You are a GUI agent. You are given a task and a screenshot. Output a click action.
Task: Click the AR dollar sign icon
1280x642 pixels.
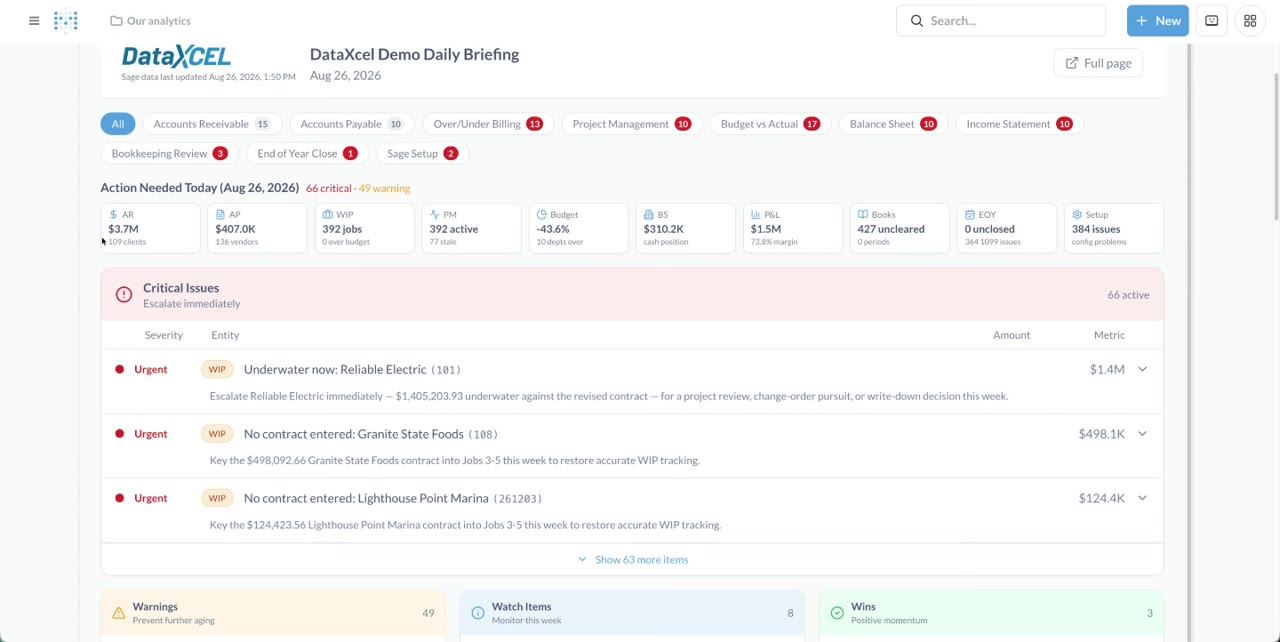click(x=113, y=215)
